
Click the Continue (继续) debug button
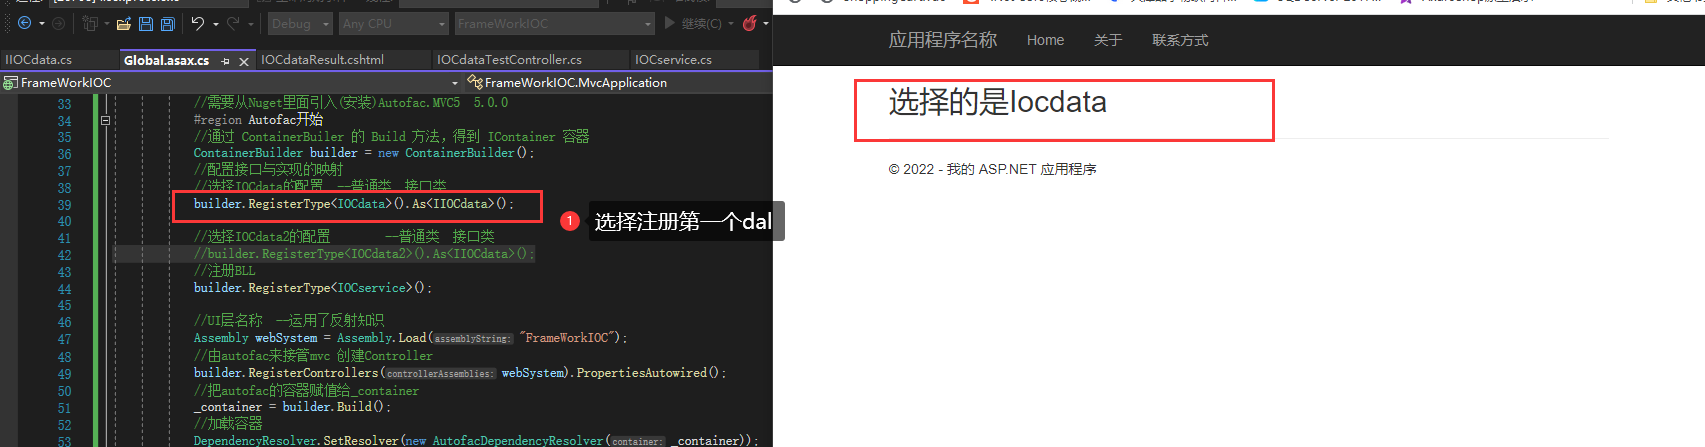click(692, 23)
